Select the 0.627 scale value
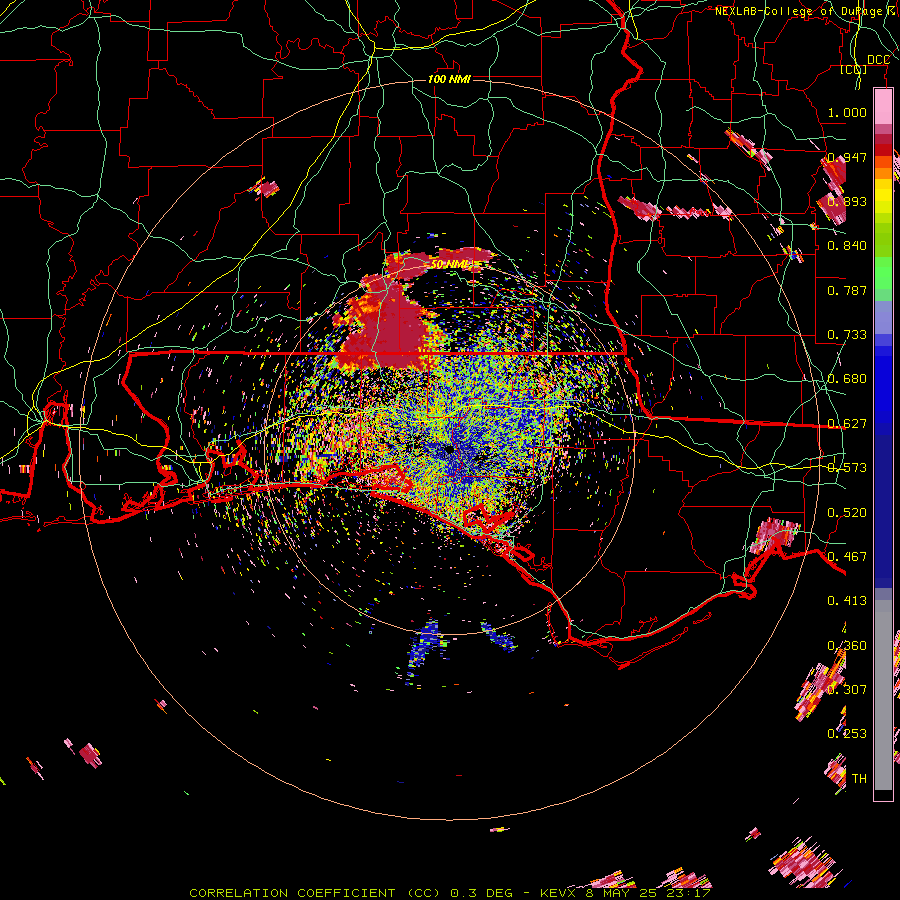900x900 pixels. 847,423
